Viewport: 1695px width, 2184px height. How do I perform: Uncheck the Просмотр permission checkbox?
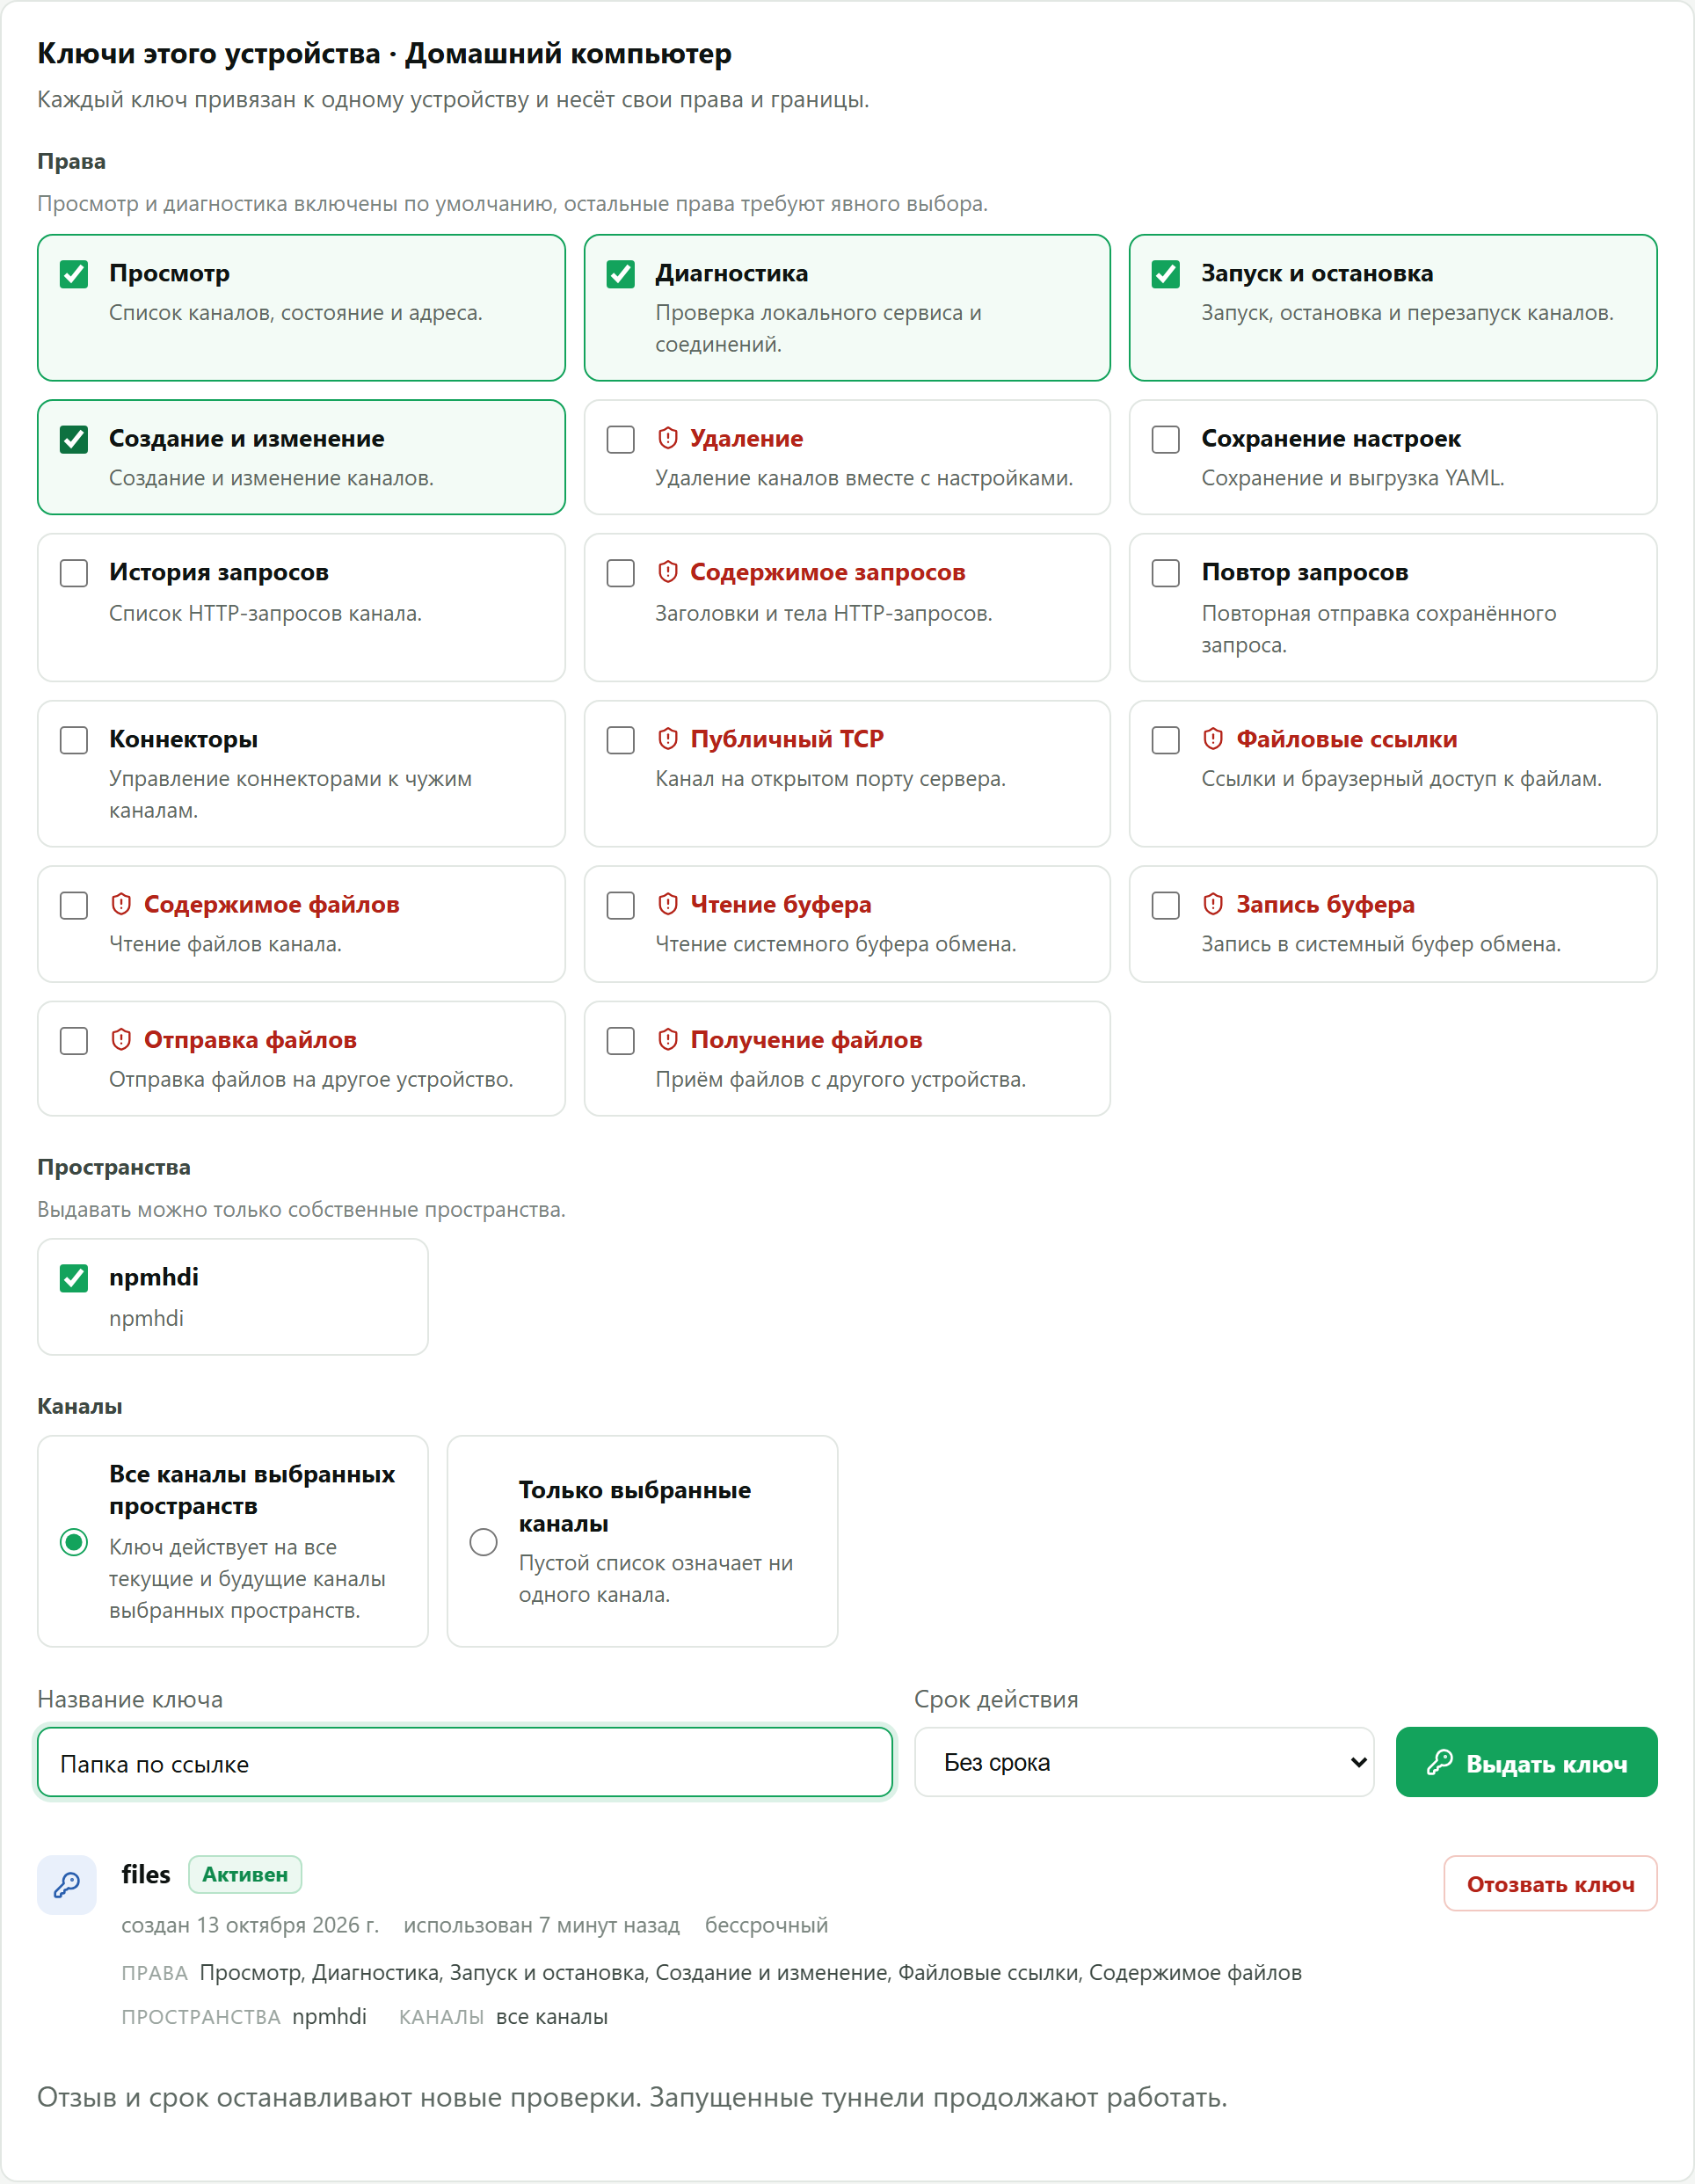pyautogui.click(x=74, y=274)
